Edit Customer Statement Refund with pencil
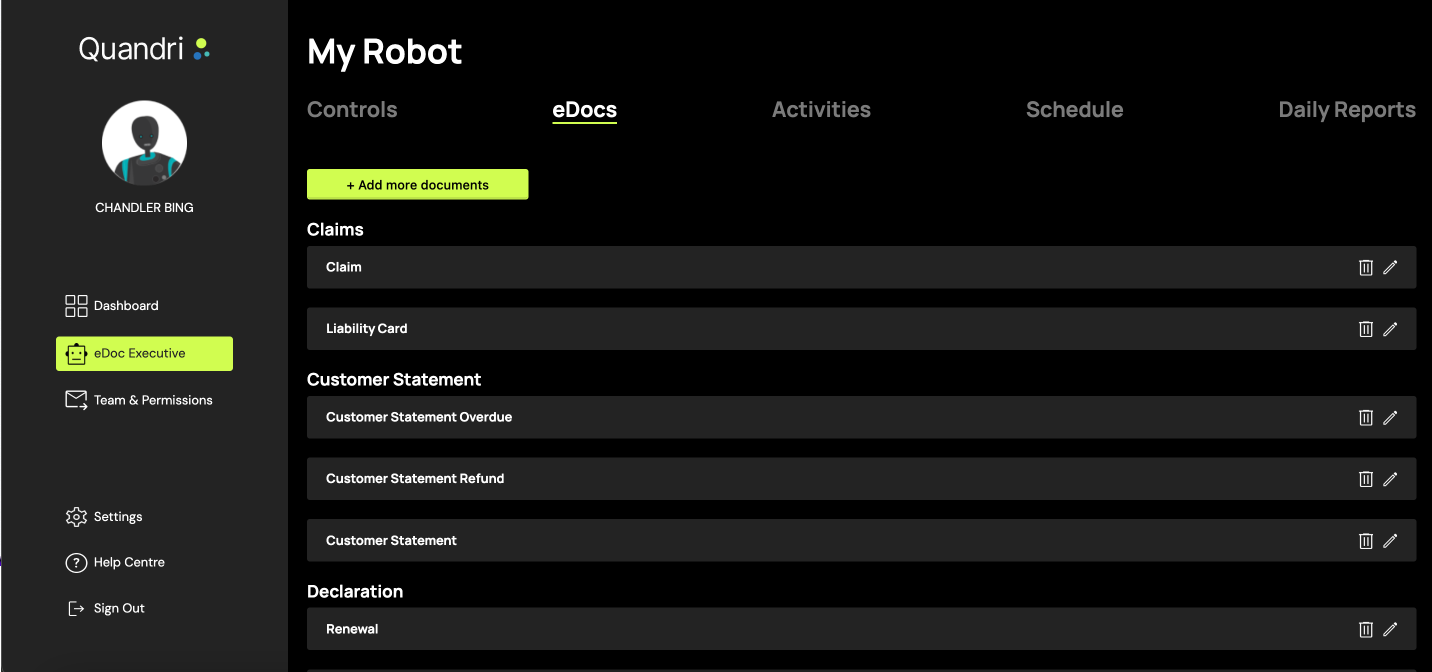 1390,479
